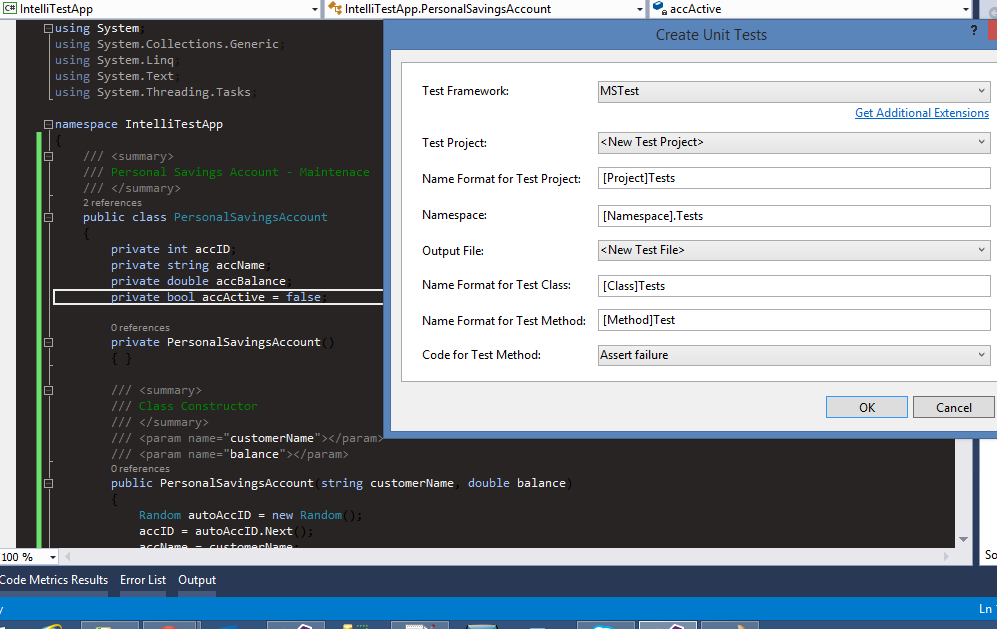Click 0 references above the private constructor
Screen dimensions: 997x629
pyautogui.click(x=140, y=328)
